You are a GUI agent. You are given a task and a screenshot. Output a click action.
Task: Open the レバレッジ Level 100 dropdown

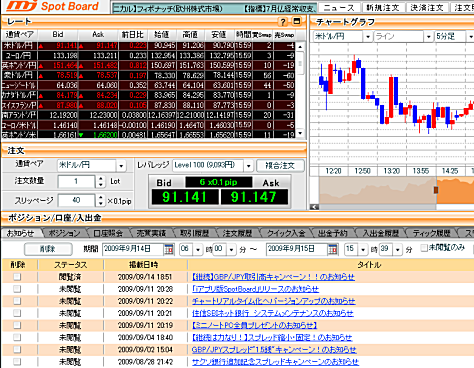point(248,165)
